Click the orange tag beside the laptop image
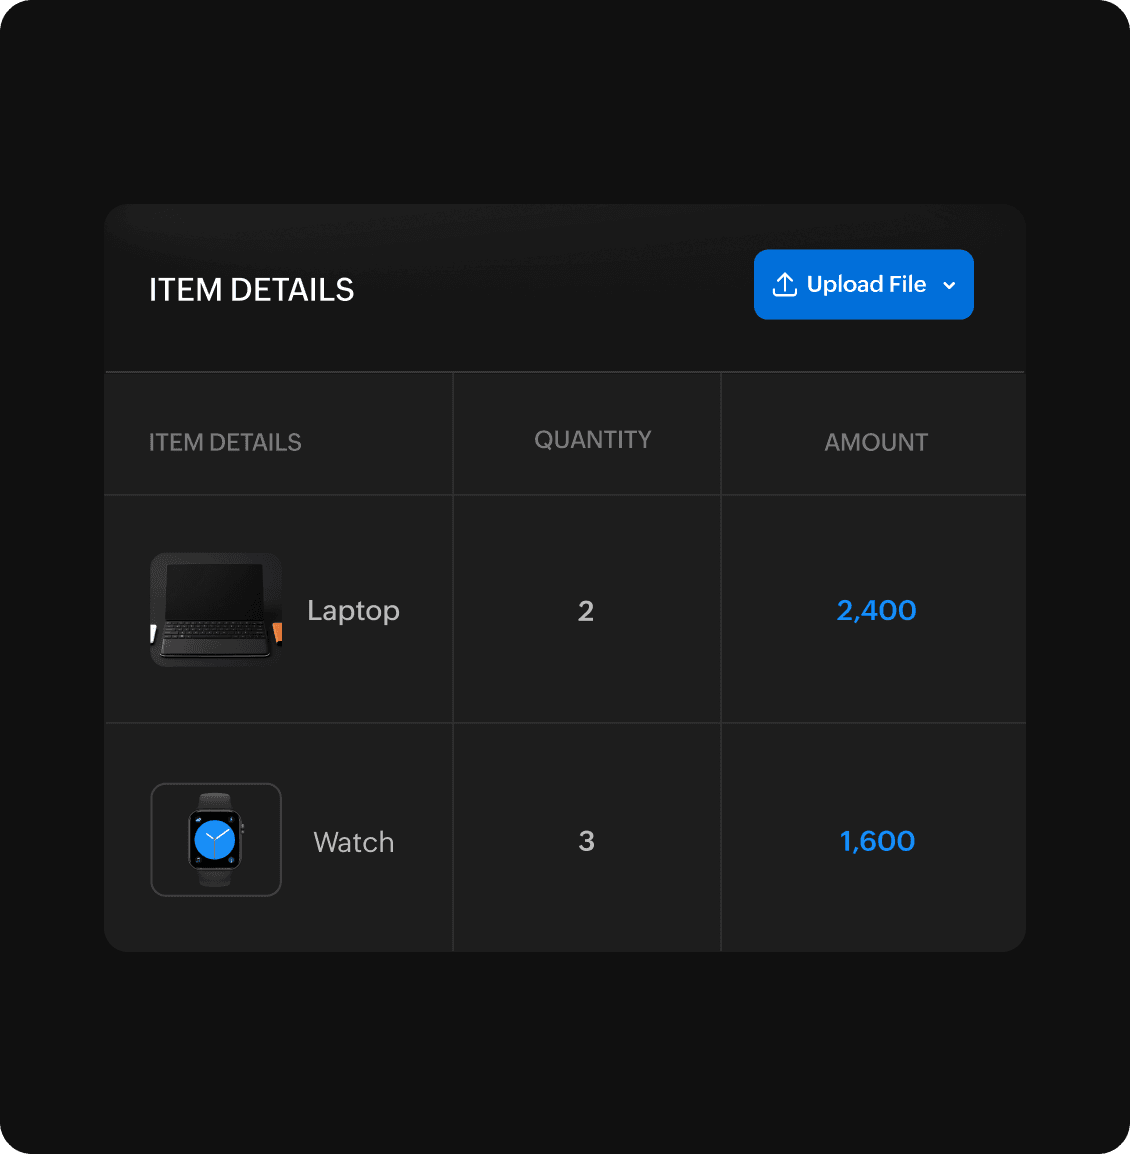Image resolution: width=1130 pixels, height=1154 pixels. (277, 632)
